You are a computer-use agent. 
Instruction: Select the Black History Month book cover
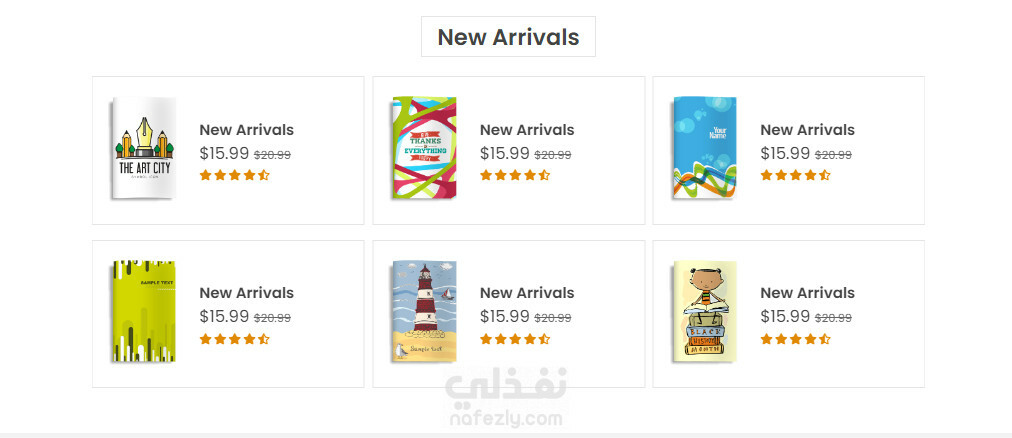tap(705, 312)
